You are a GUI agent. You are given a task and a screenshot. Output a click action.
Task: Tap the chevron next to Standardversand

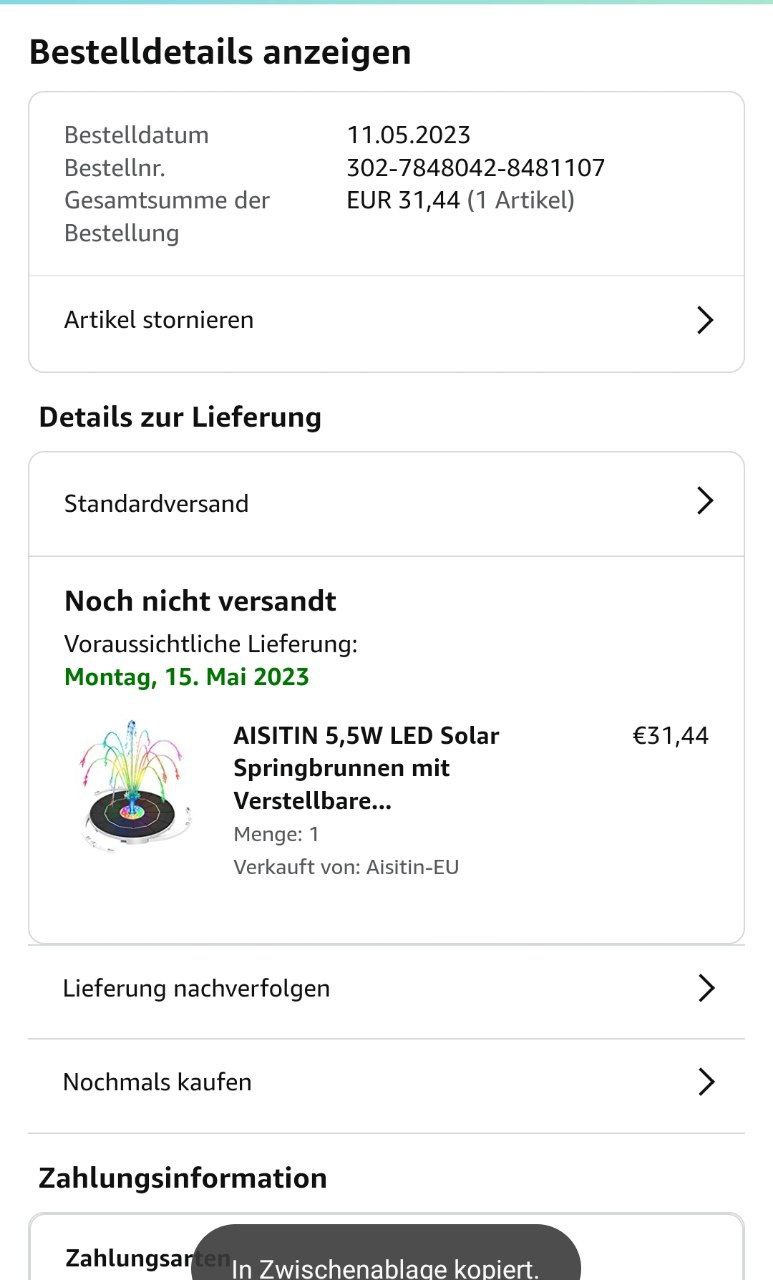[x=705, y=501]
